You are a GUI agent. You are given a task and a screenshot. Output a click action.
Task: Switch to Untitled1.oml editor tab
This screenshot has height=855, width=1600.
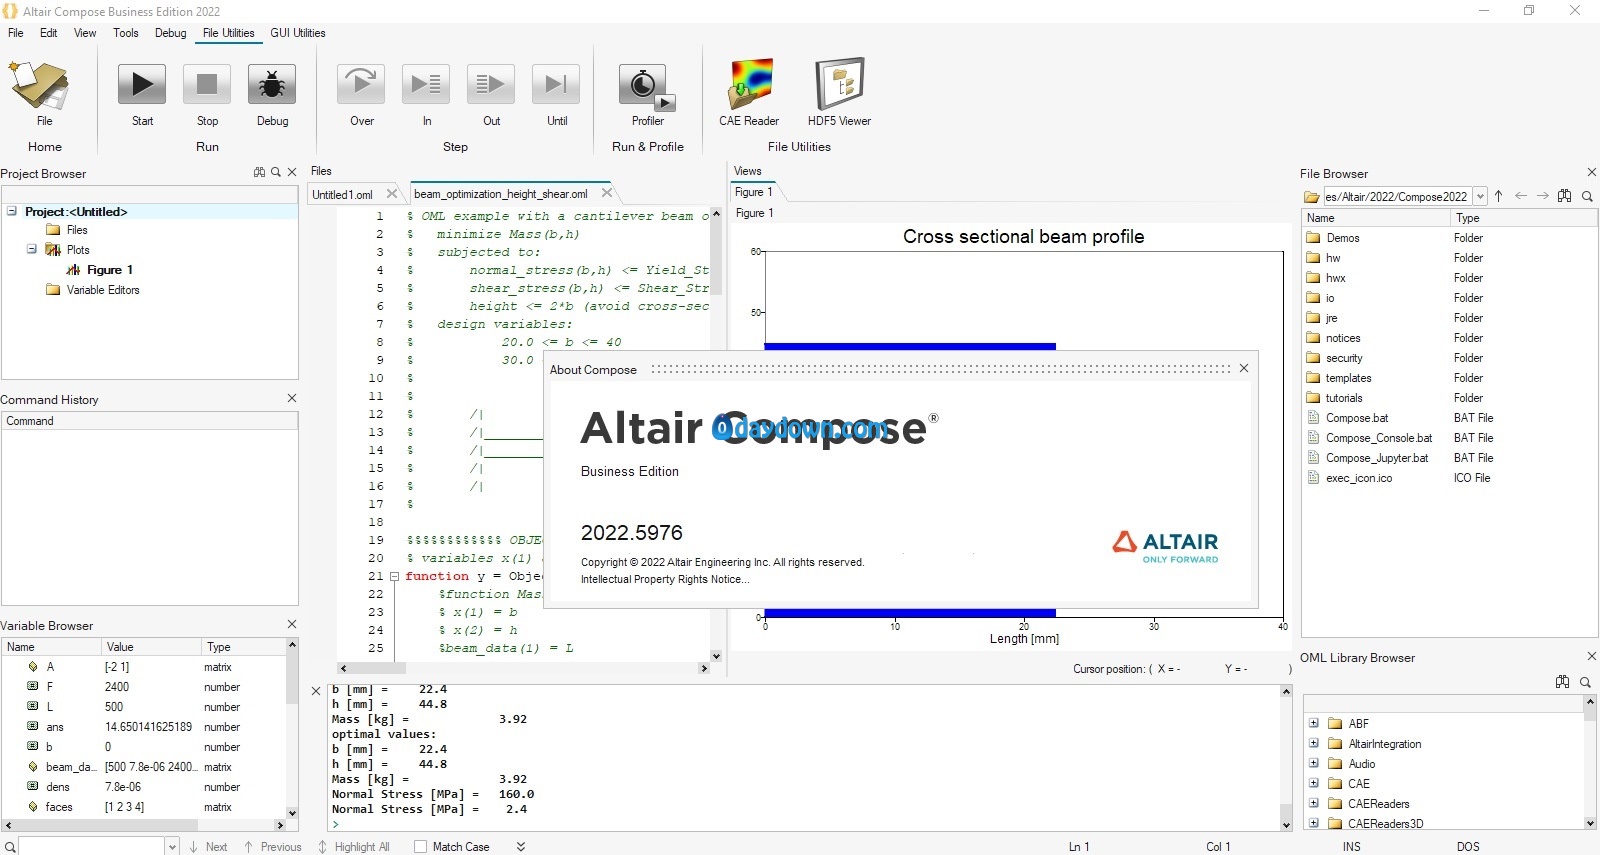(343, 195)
